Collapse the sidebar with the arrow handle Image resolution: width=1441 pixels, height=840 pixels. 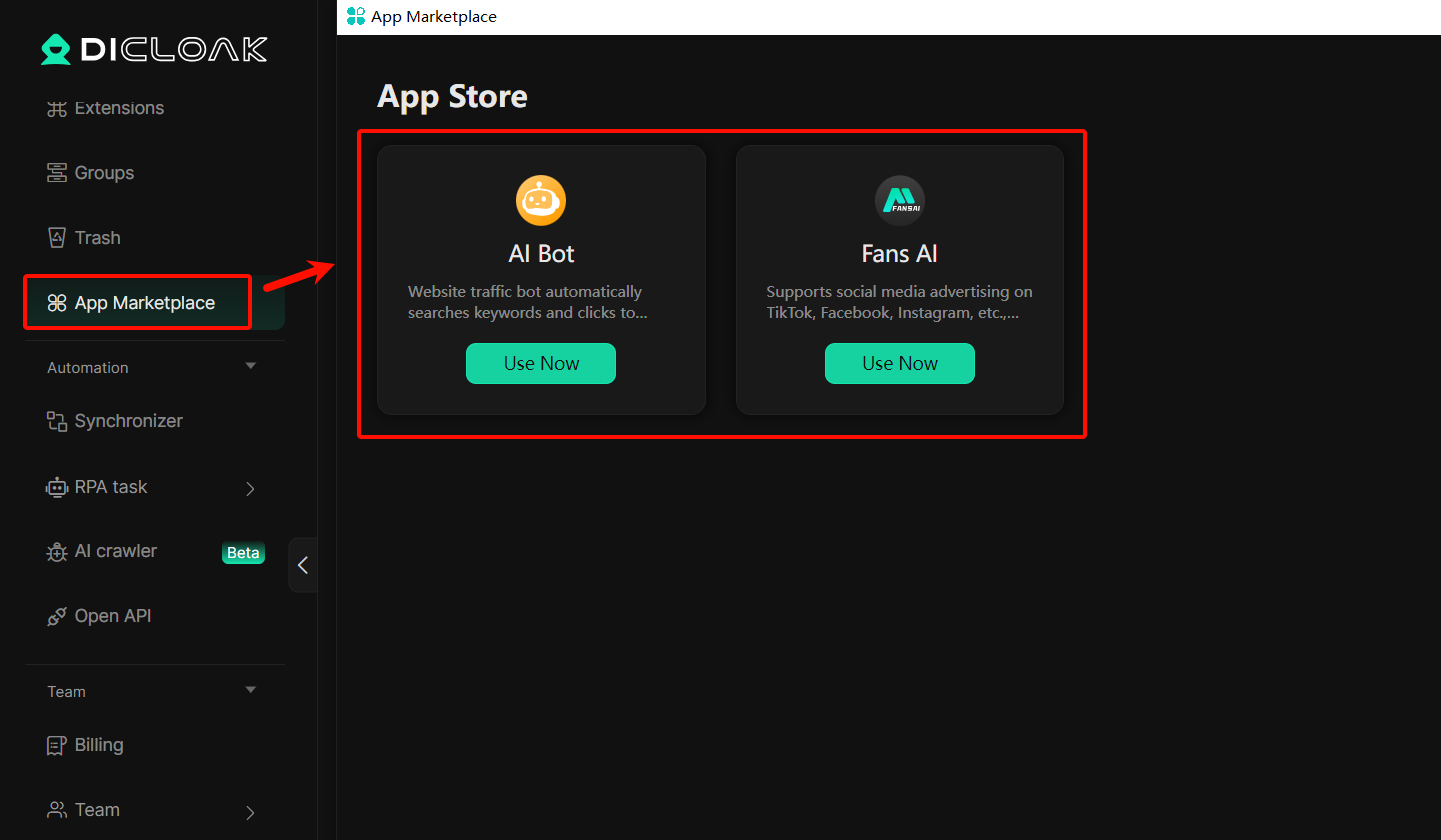(x=302, y=565)
